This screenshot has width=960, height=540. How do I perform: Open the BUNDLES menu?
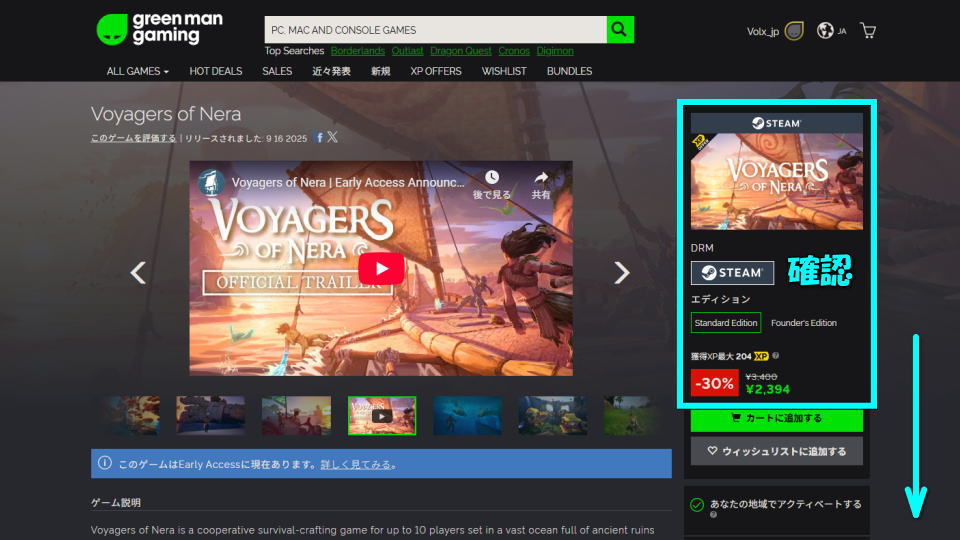pyautogui.click(x=569, y=71)
